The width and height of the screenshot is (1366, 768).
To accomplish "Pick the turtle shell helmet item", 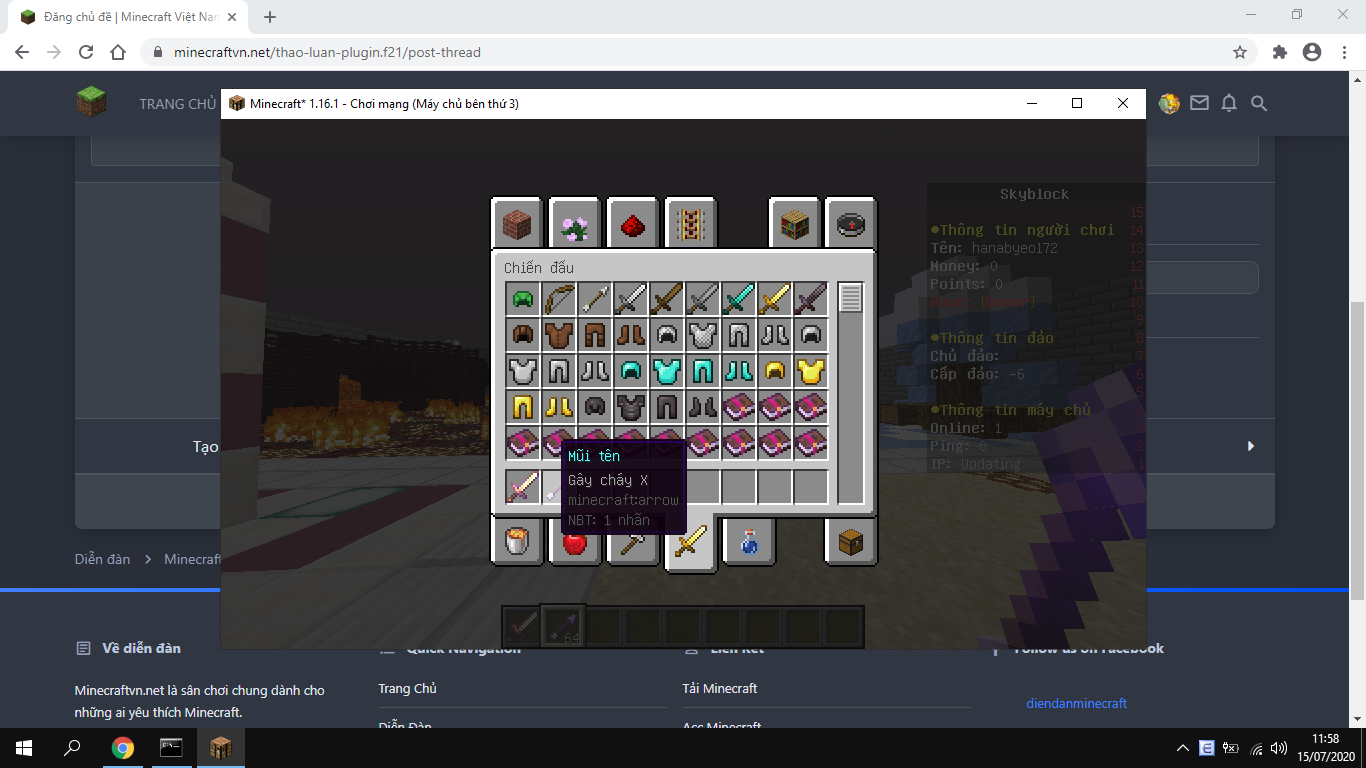I will 523,299.
